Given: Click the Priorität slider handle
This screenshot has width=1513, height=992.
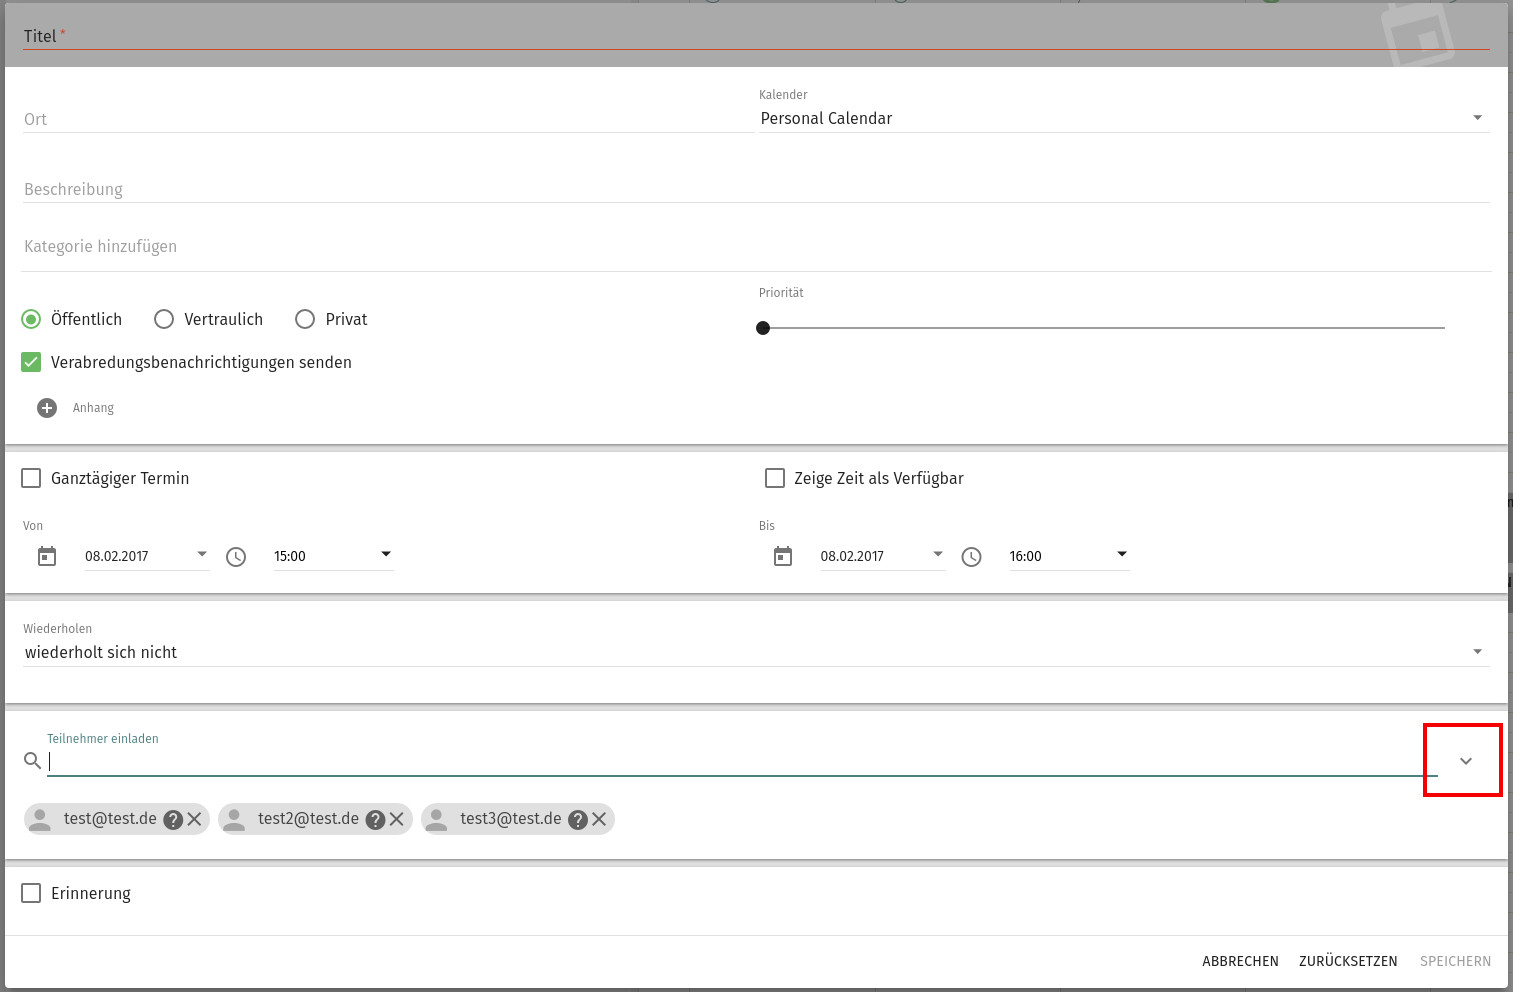Looking at the screenshot, I should point(763,328).
